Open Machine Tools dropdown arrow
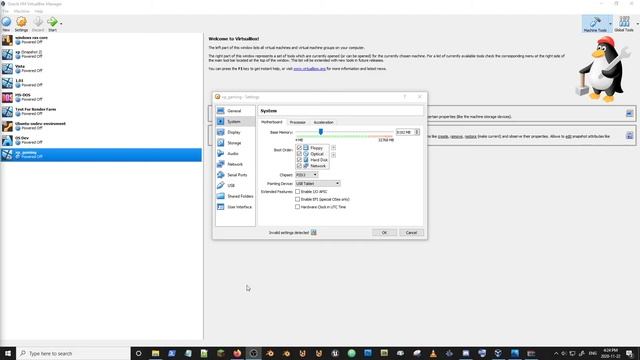 [610, 24]
